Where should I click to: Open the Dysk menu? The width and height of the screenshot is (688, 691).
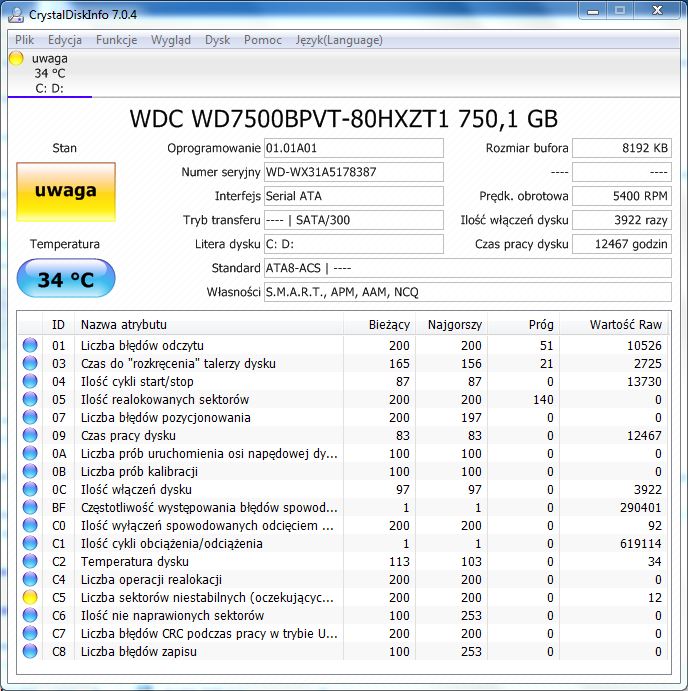pyautogui.click(x=217, y=40)
